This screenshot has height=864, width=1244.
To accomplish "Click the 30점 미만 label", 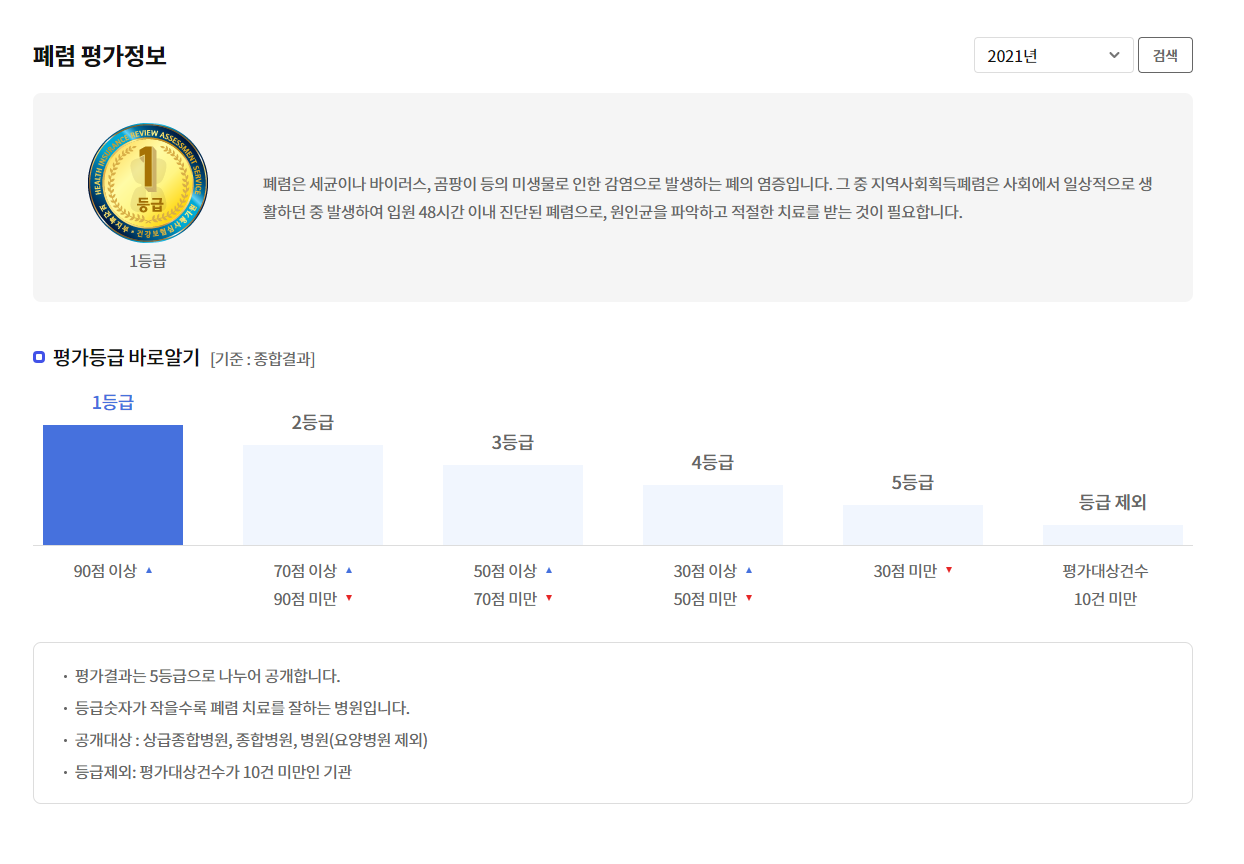I will click(905, 571).
